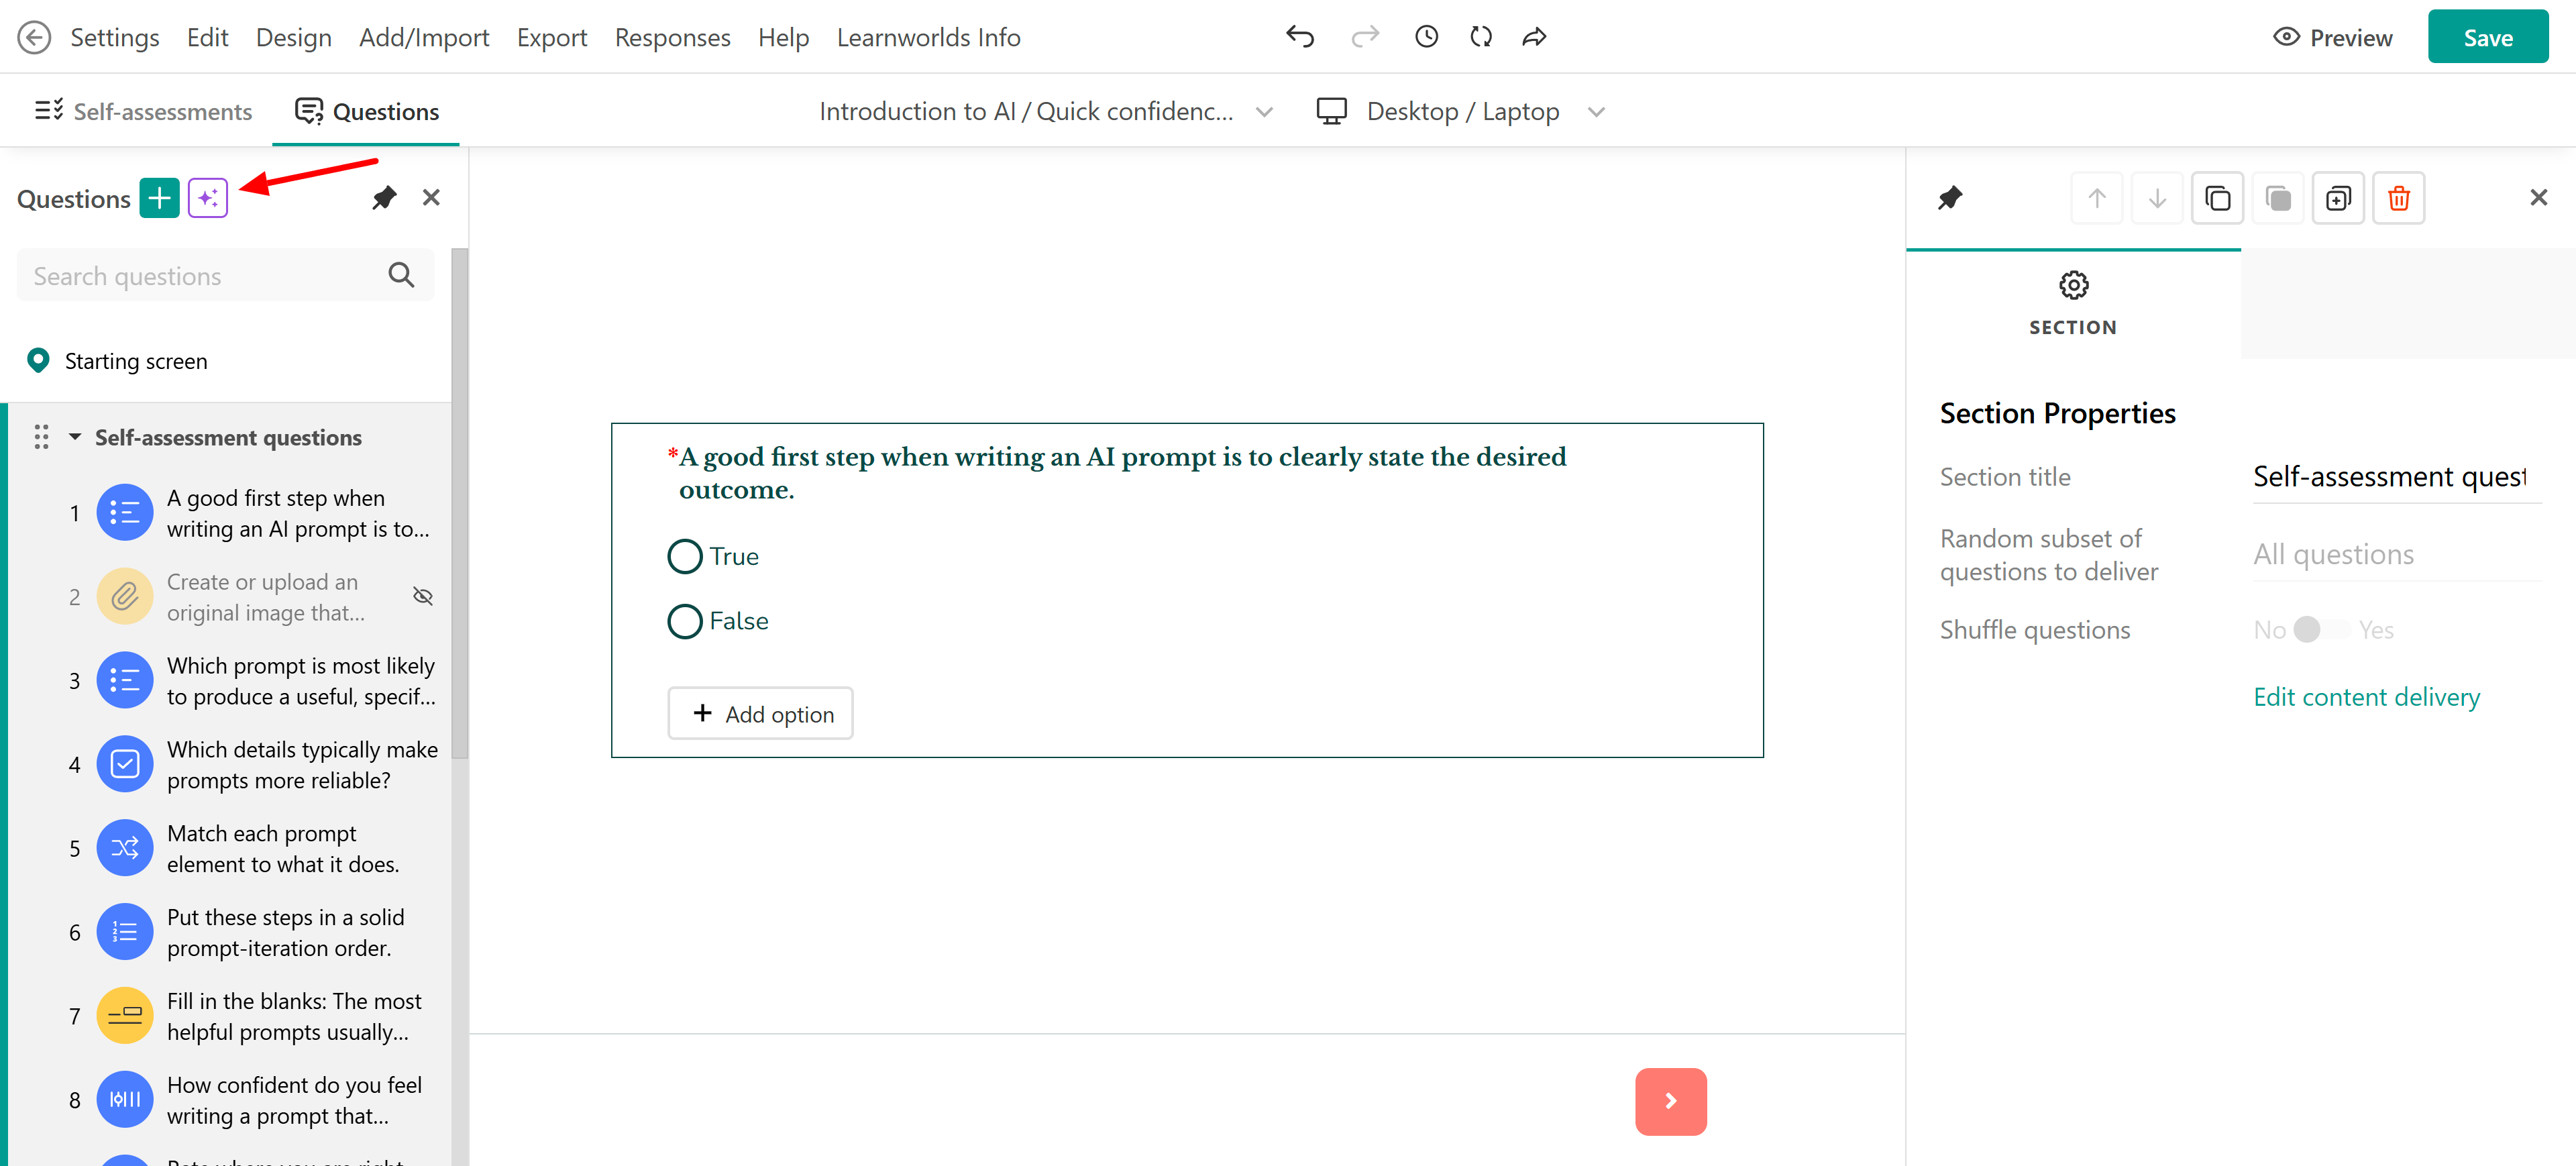The image size is (2576, 1166).
Task: Click the undo arrow icon
Action: pos(1299,37)
